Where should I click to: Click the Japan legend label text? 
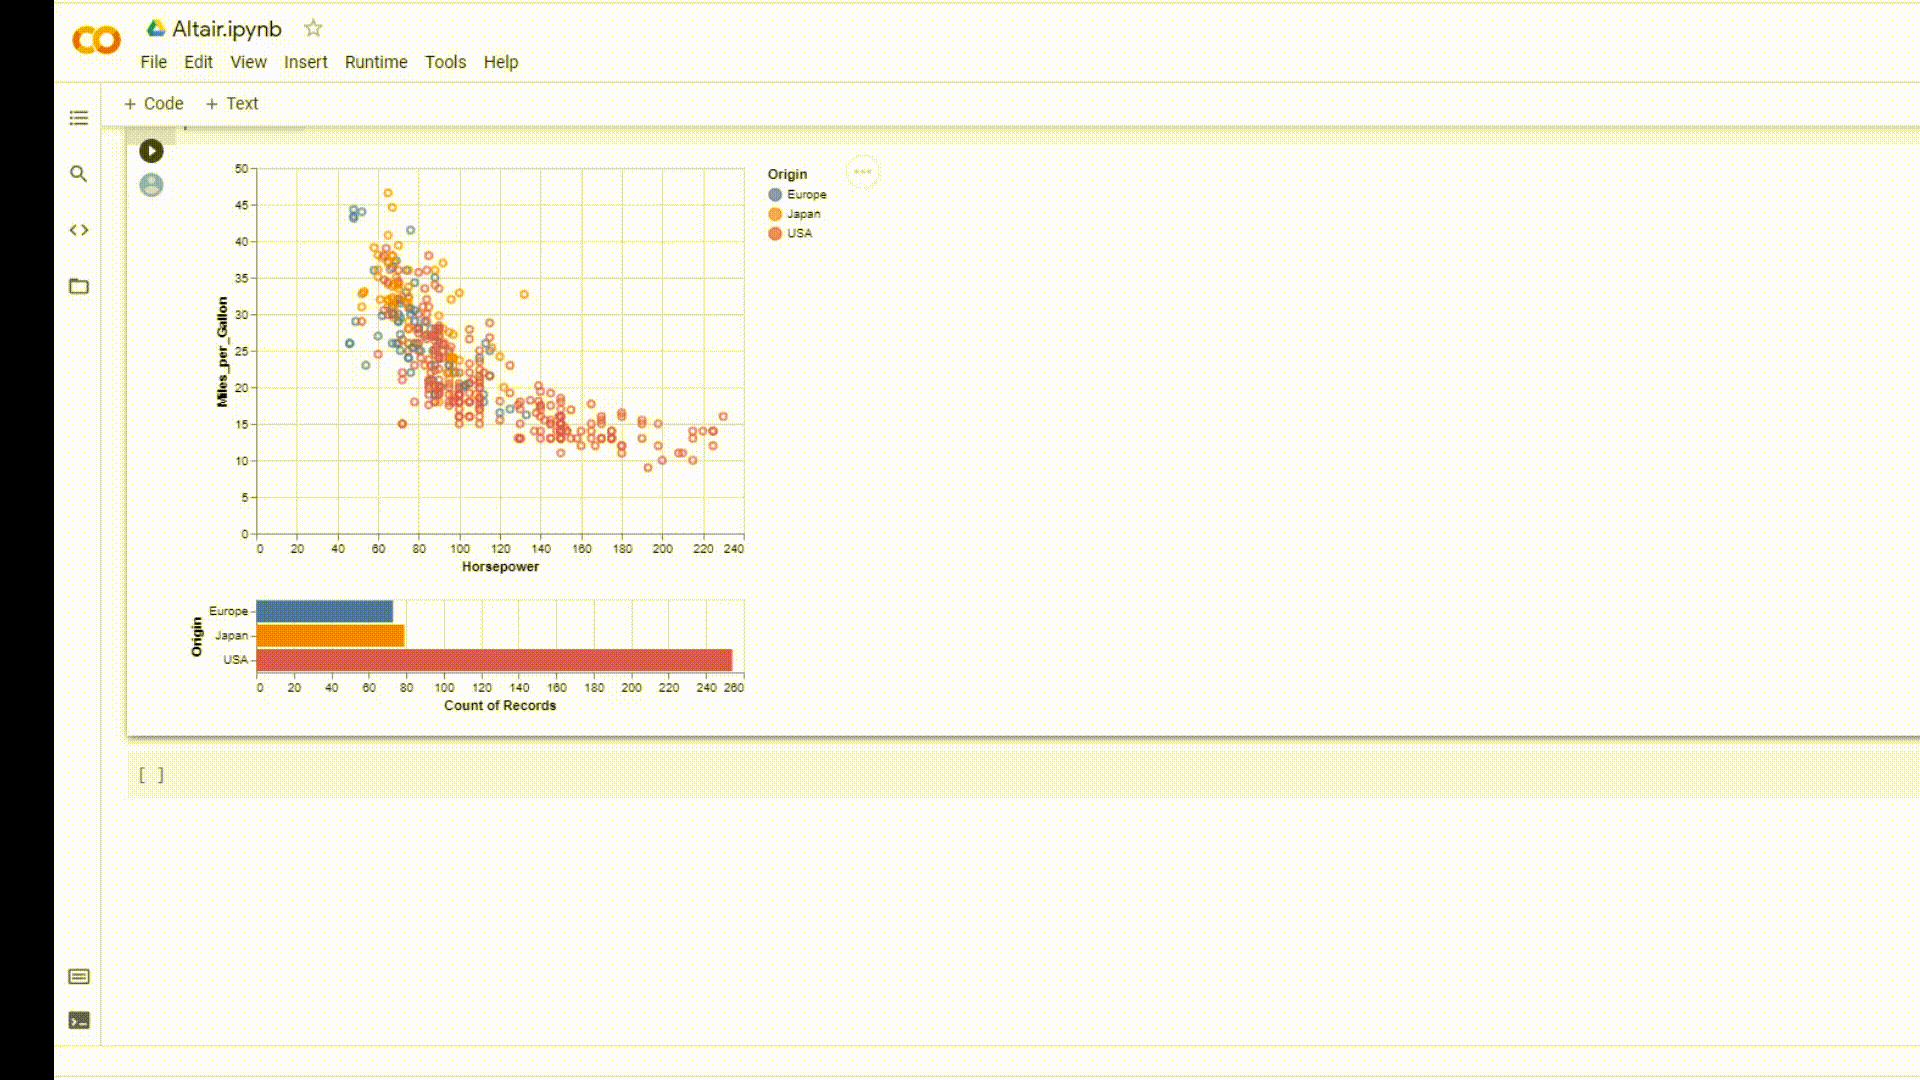804,214
